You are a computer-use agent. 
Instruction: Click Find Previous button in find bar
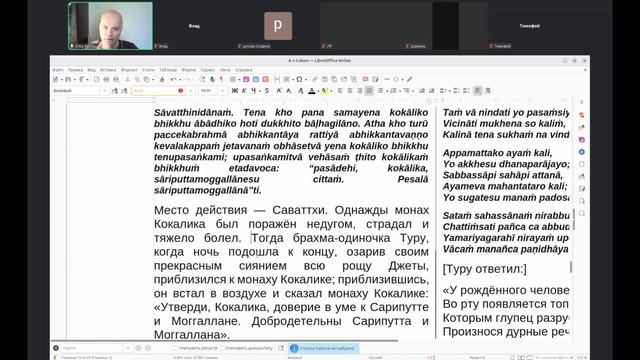pos(138,348)
